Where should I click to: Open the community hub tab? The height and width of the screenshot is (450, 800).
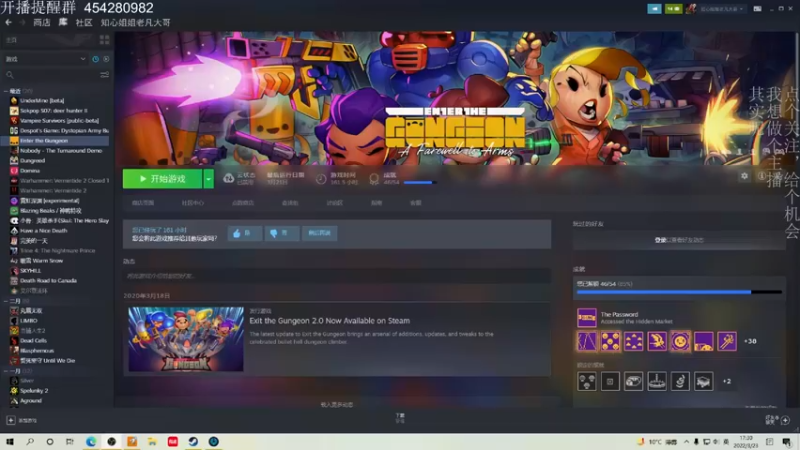coord(192,203)
